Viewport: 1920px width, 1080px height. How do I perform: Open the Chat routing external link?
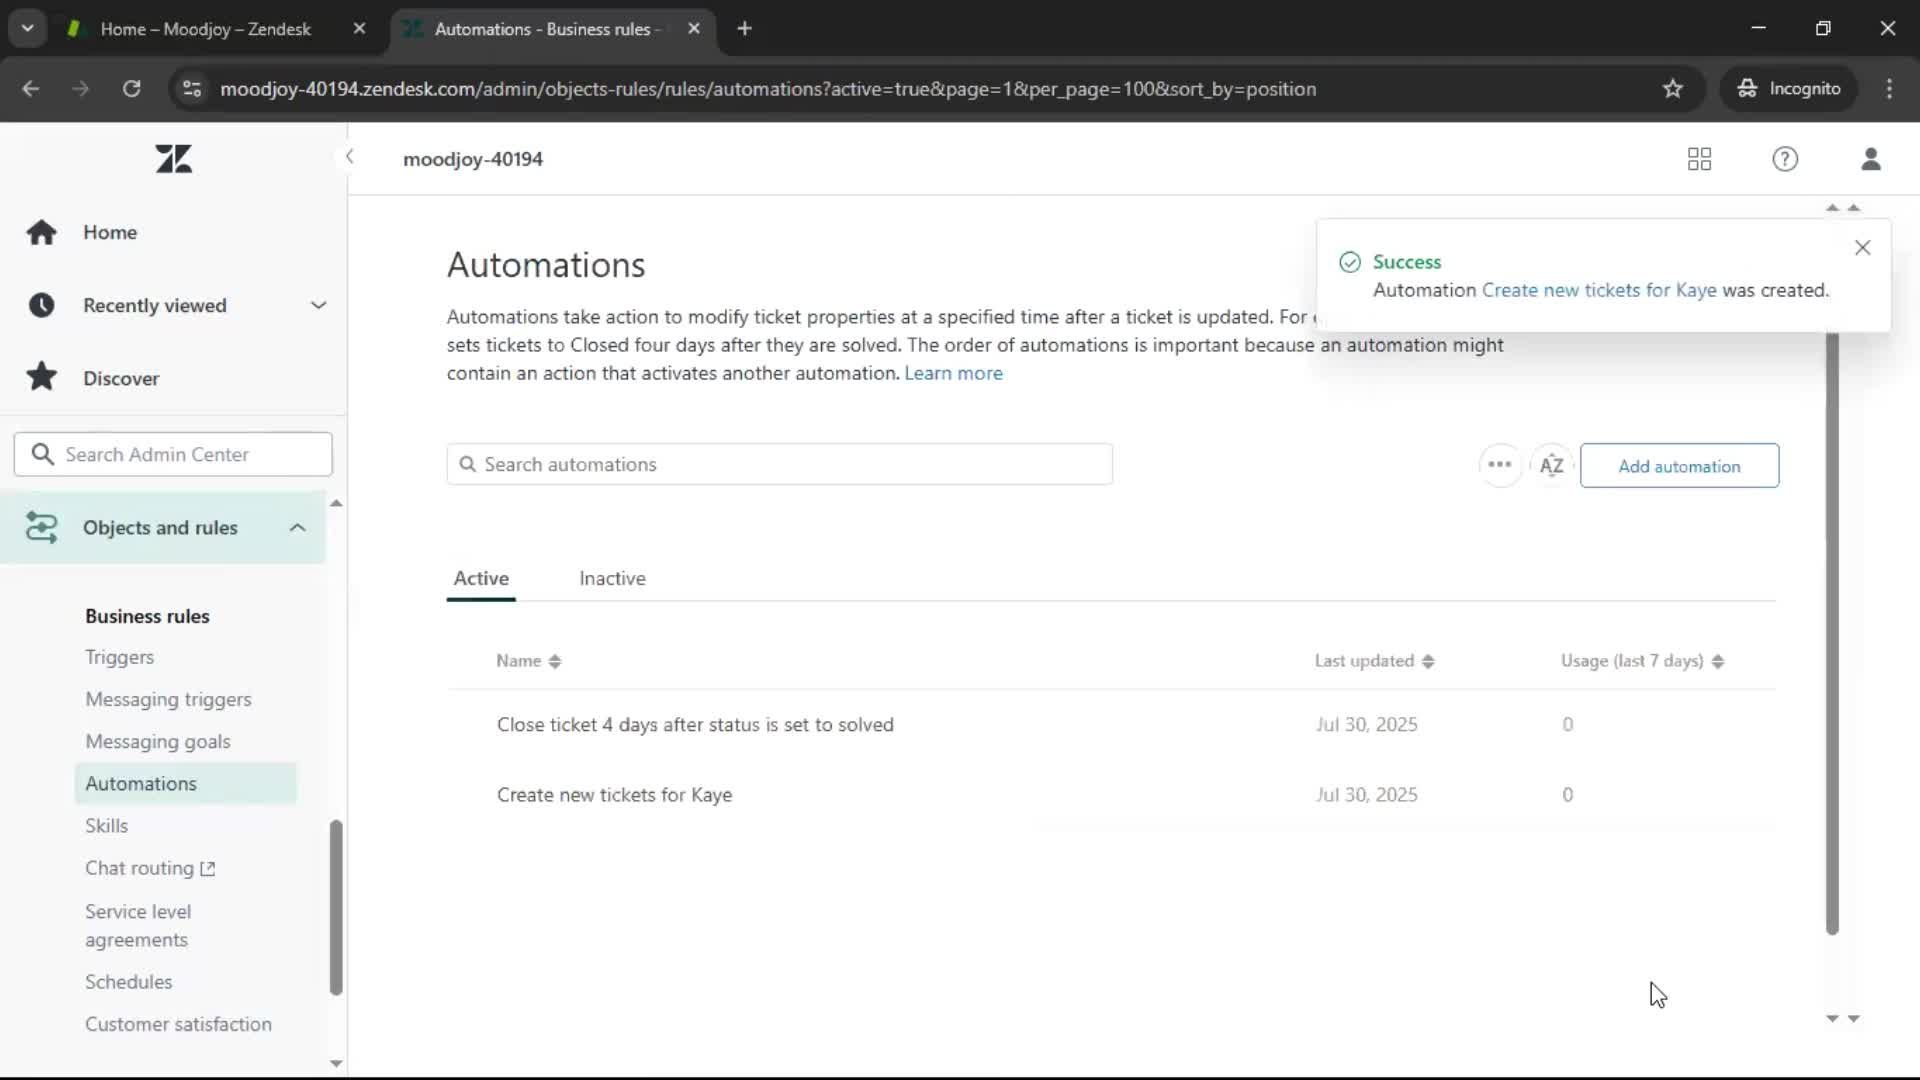click(150, 868)
